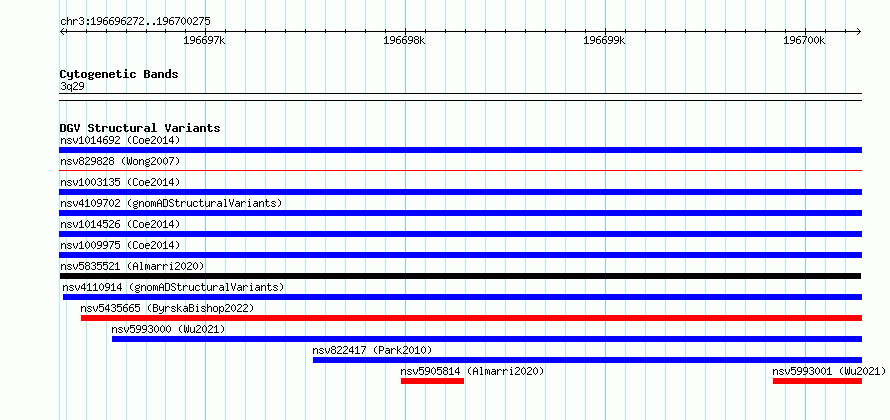Click the thin red line for nsv829828

460,170
